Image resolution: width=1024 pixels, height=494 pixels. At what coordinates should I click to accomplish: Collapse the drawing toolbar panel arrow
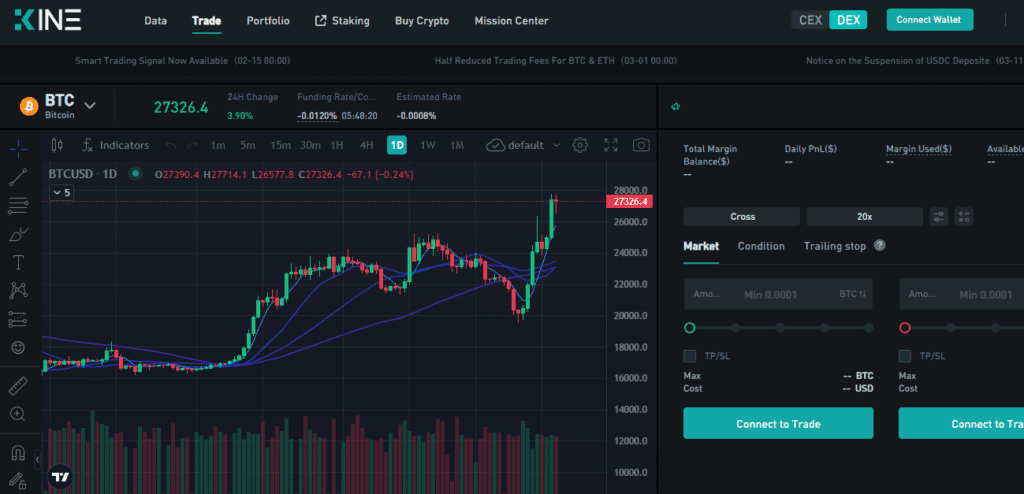pyautogui.click(x=37, y=459)
